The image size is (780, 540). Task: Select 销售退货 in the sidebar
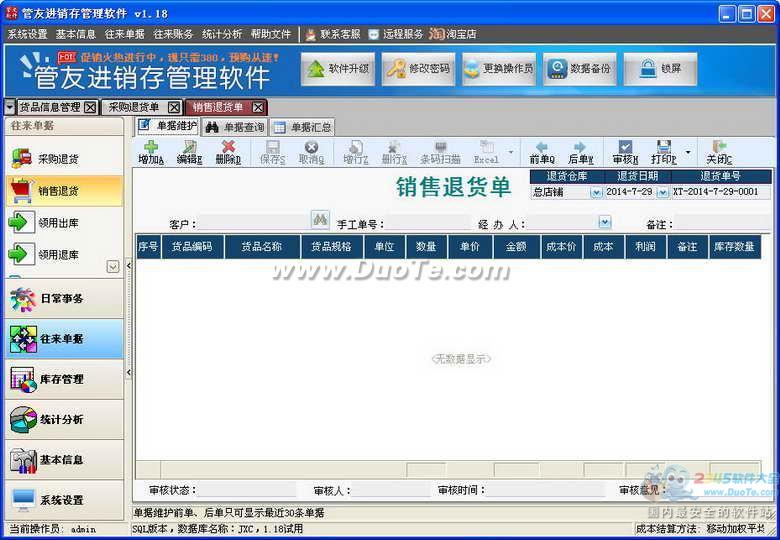(x=64, y=190)
